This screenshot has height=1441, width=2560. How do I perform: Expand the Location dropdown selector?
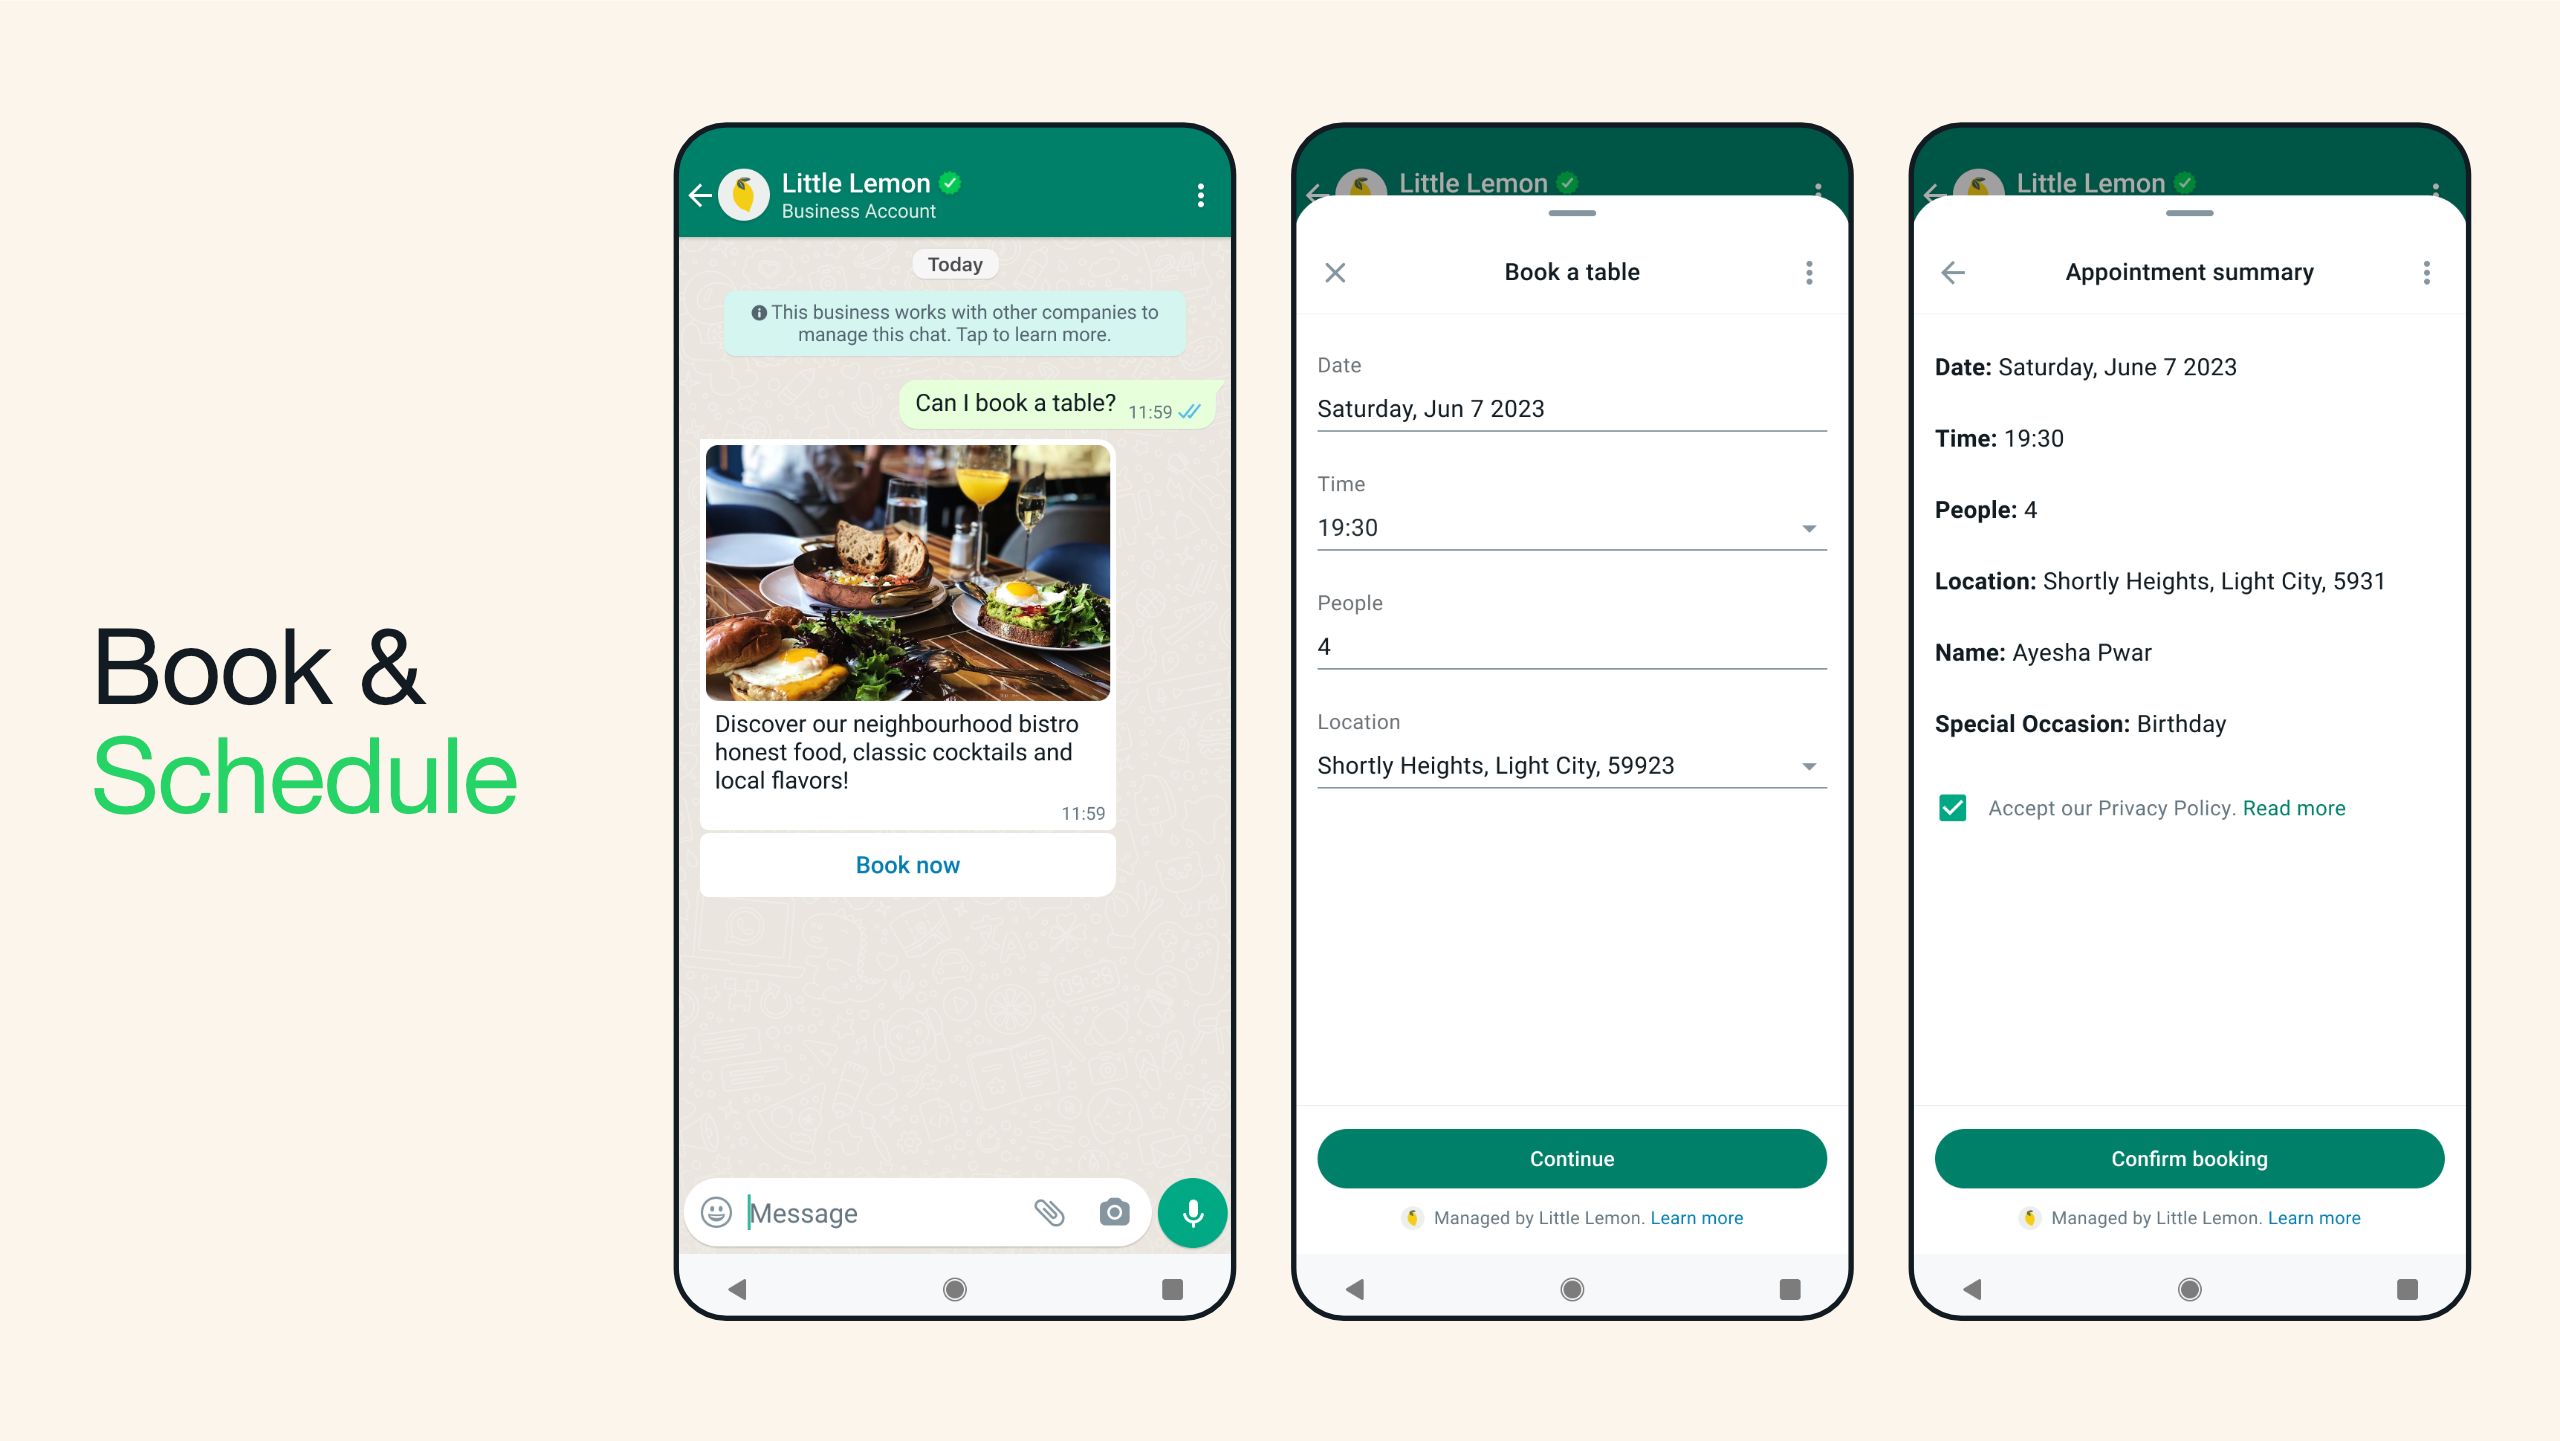[1807, 764]
